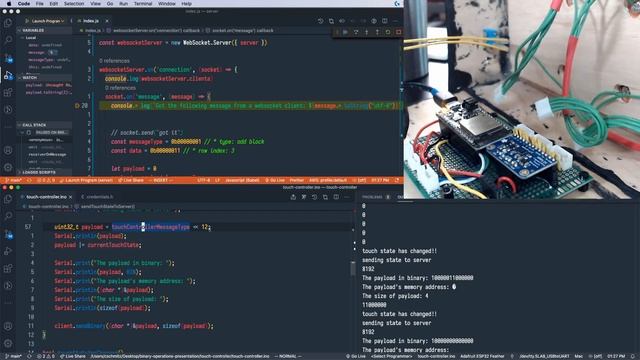Image resolution: width=640 pixels, height=360 pixels.
Task: Click the Arduino verify icon in touch-controller toolbar
Action: pyautogui.click(x=304, y=197)
